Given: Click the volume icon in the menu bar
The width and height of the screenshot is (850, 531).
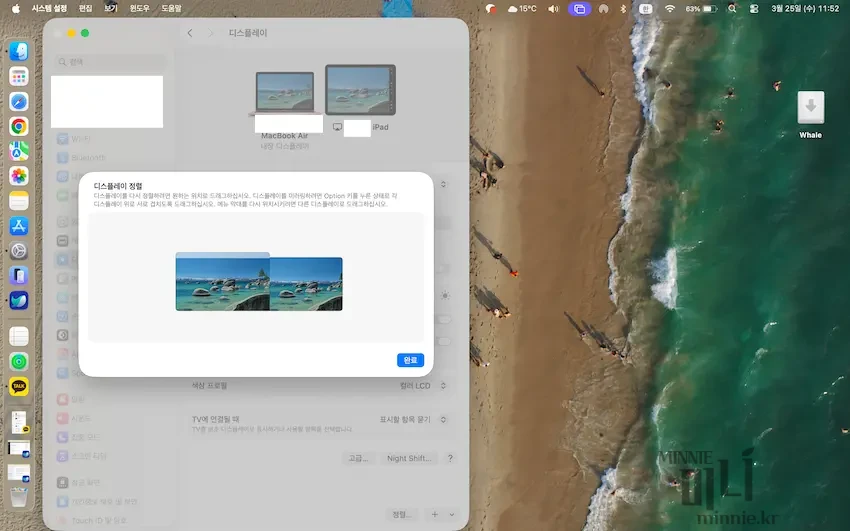Looking at the screenshot, I should (x=553, y=9).
